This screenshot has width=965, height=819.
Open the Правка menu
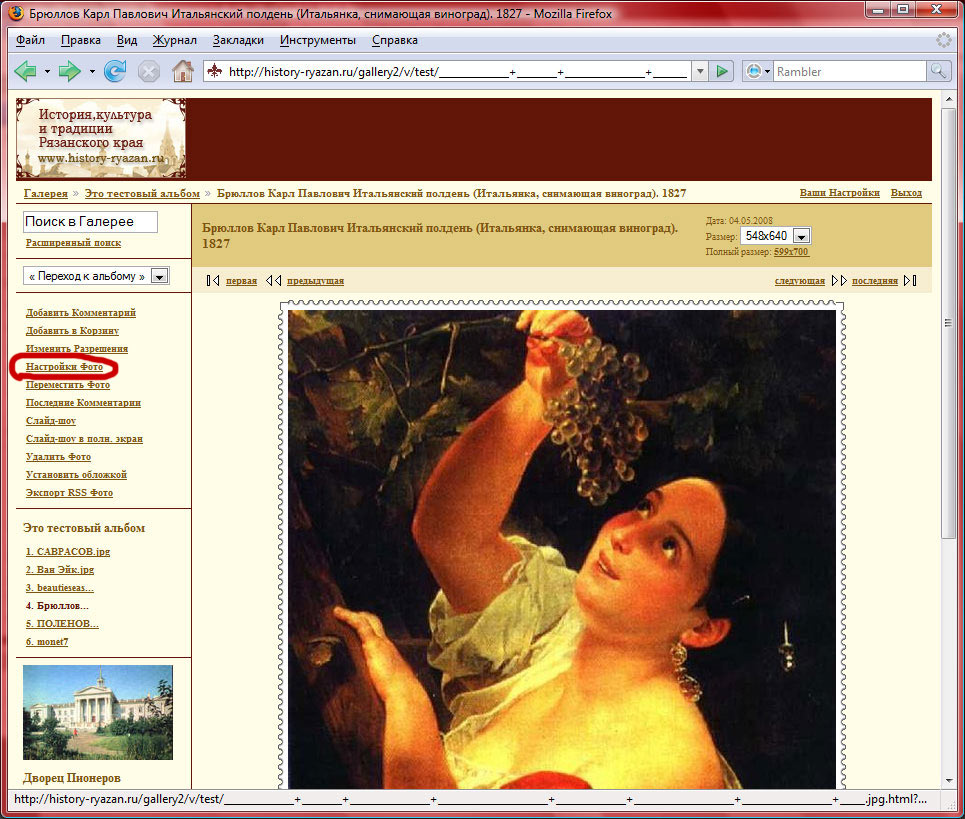(x=81, y=40)
